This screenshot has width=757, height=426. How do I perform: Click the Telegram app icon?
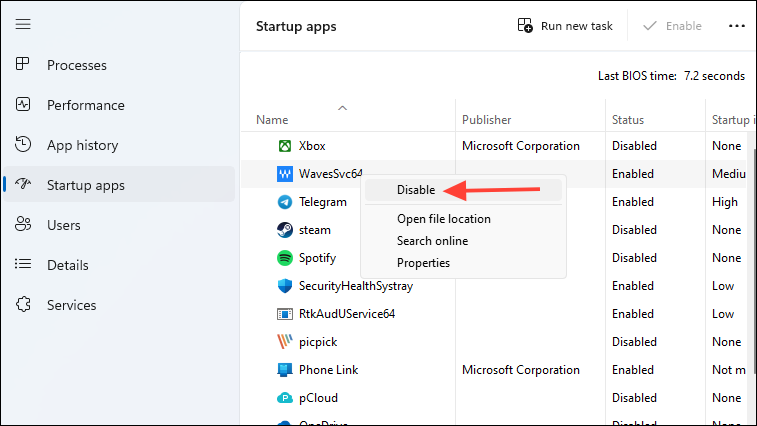(285, 202)
